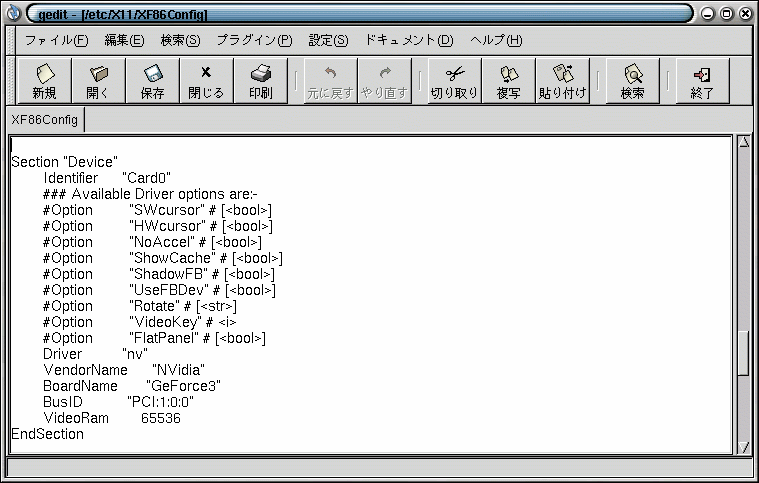Image resolution: width=759 pixels, height=483 pixels.
Task: Click the "HWcursor" option line
Action: 157,226
